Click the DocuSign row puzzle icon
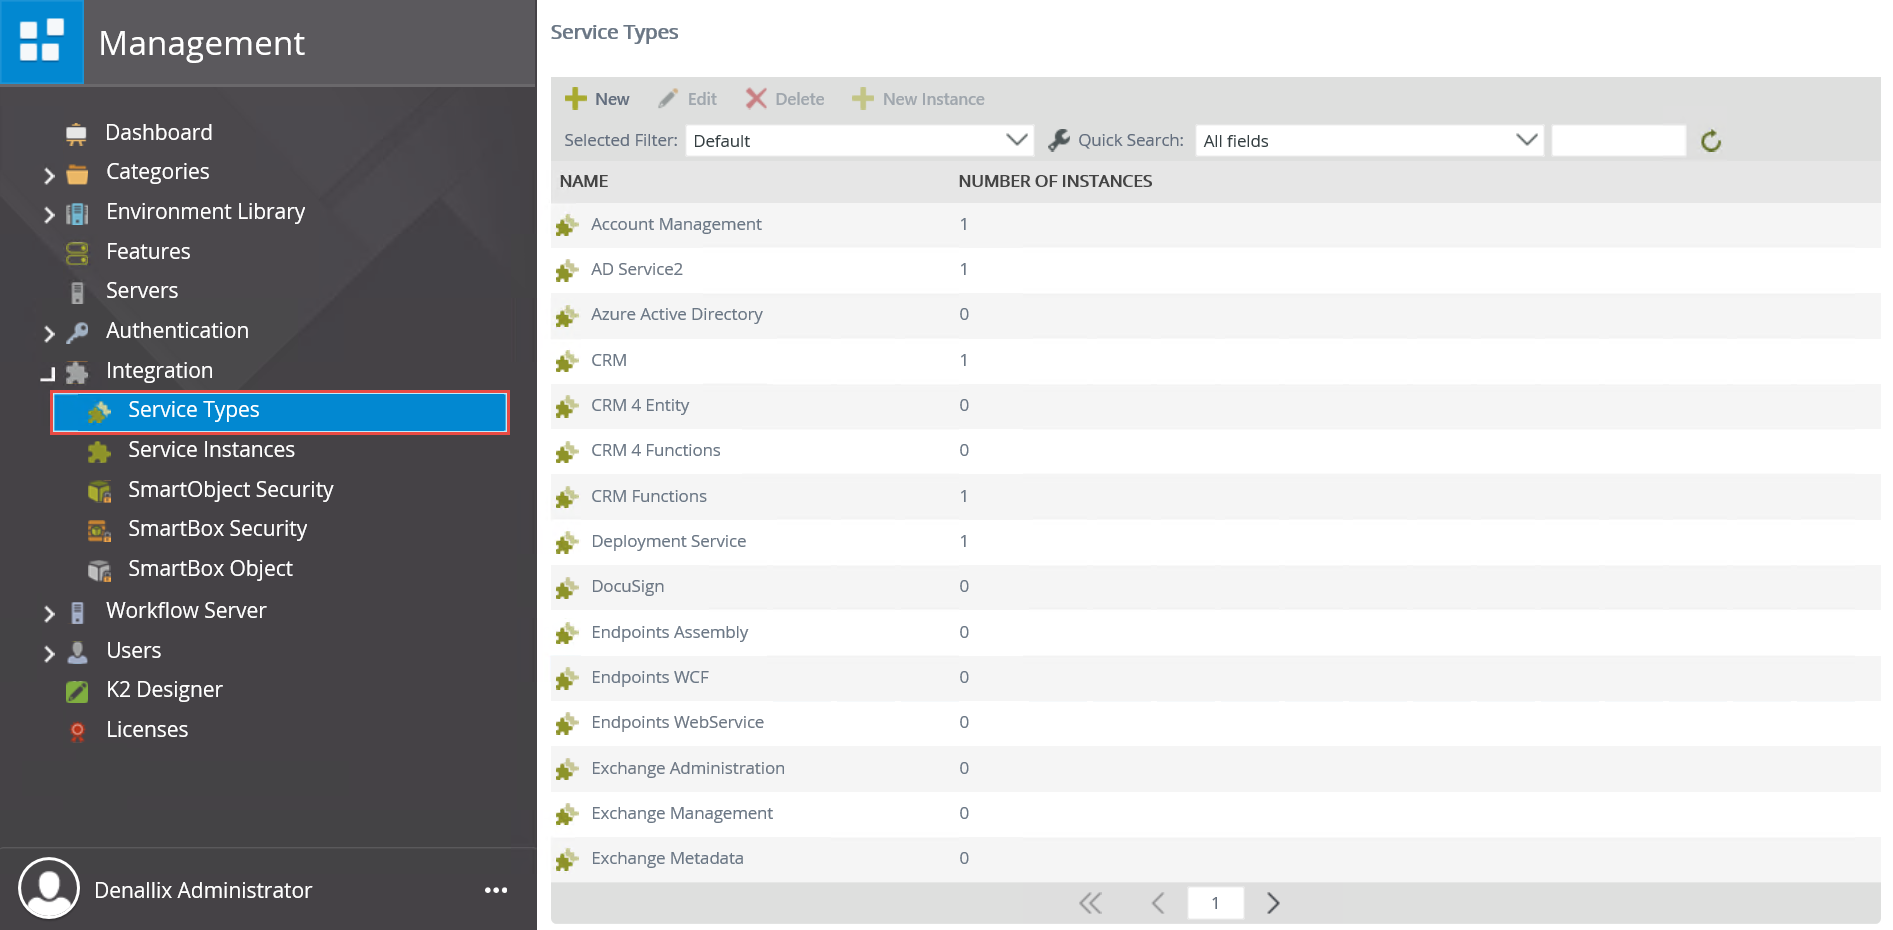 click(x=567, y=588)
